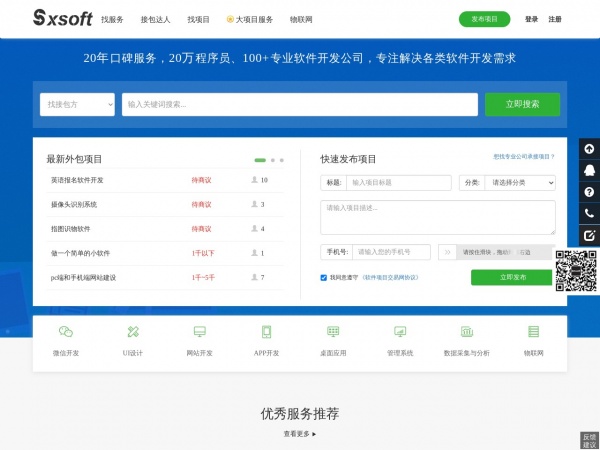Screen dimensions: 600x450
Task: Click the QQ contact sidebar icon
Action: pyautogui.click(x=589, y=170)
